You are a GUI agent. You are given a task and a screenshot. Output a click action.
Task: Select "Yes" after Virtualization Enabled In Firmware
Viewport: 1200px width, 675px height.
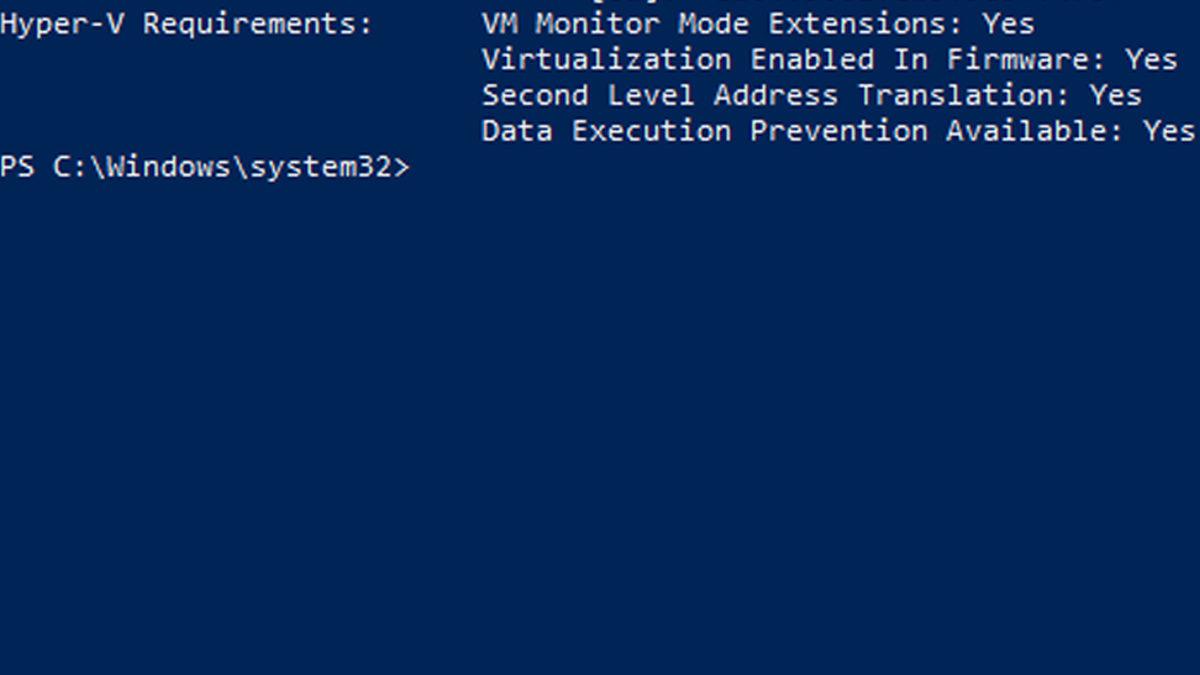1151,60
